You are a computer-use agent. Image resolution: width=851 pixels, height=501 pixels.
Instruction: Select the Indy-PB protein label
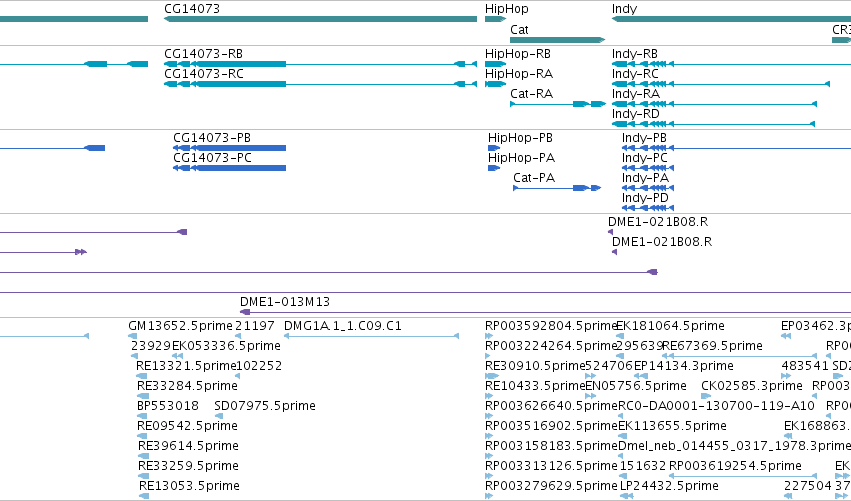(644, 138)
